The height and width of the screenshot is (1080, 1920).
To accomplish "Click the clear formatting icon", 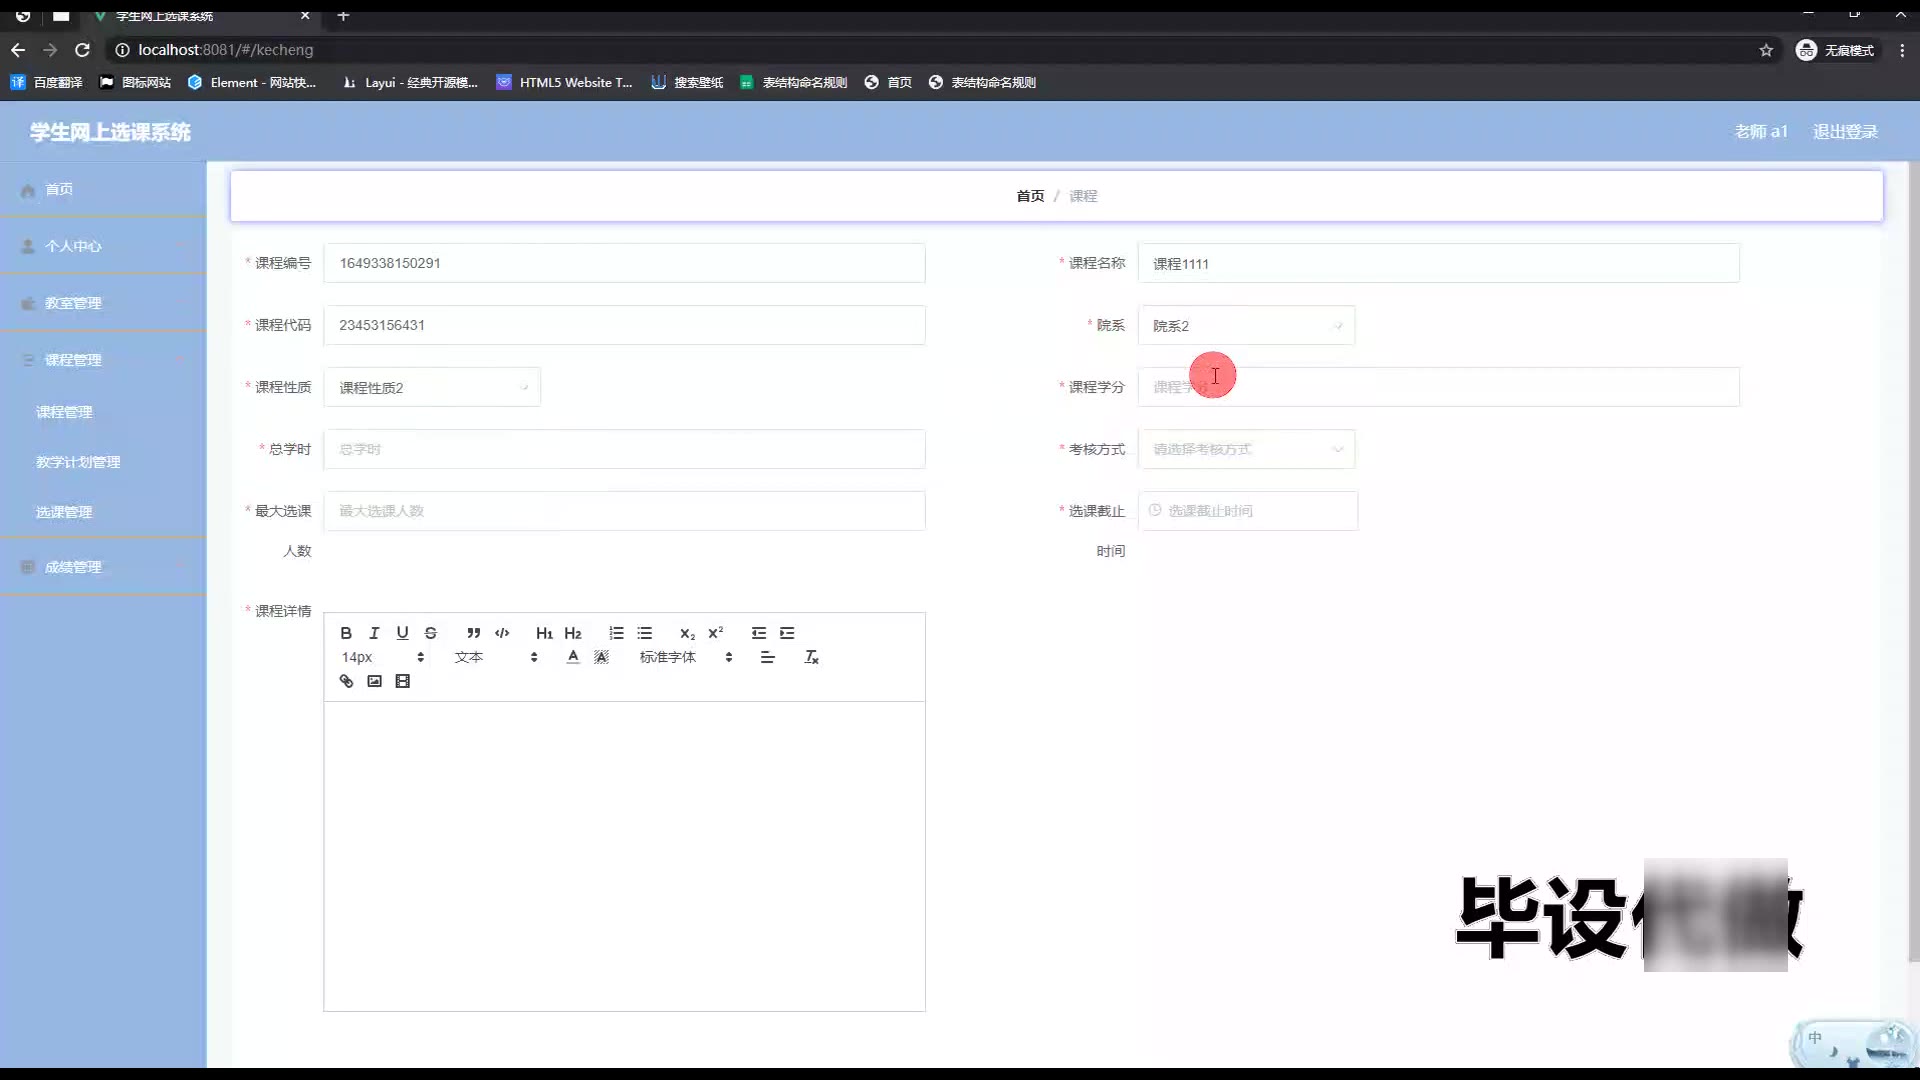I will point(811,657).
